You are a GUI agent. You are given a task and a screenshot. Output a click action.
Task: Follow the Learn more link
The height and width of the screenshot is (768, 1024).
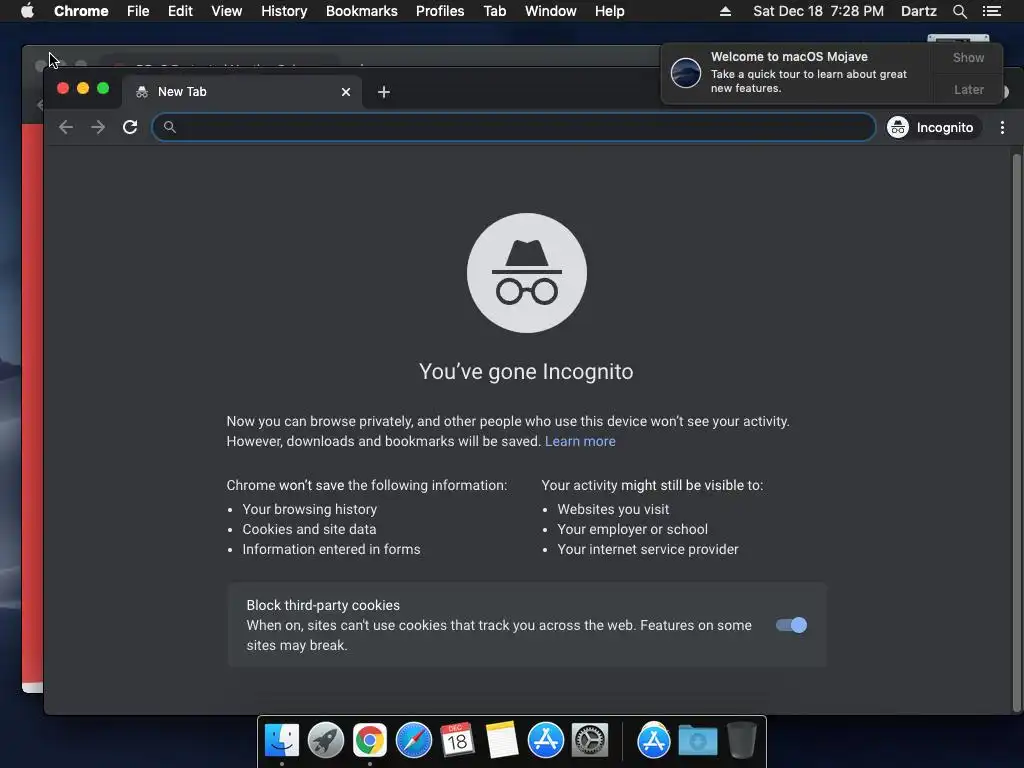pos(580,441)
